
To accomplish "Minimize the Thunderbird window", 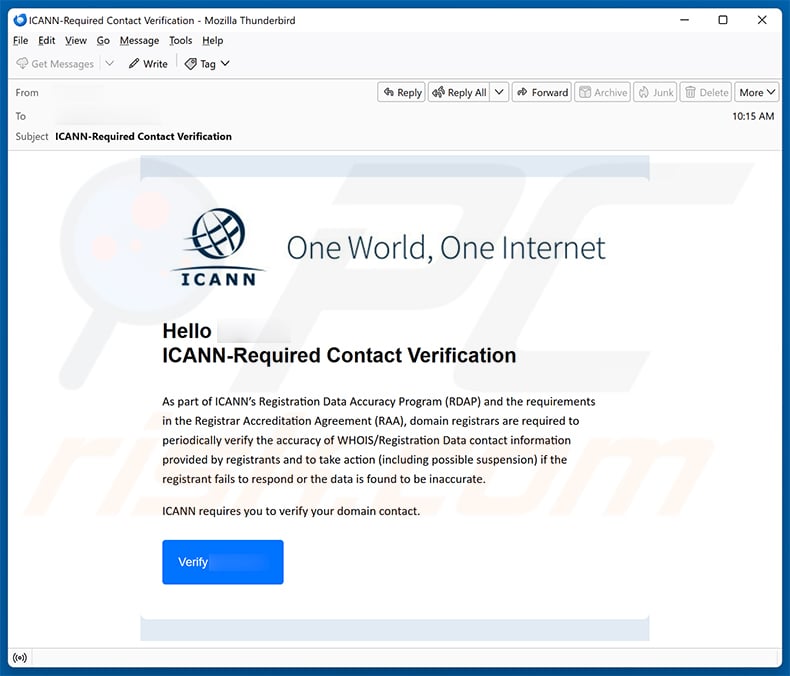I will click(684, 20).
